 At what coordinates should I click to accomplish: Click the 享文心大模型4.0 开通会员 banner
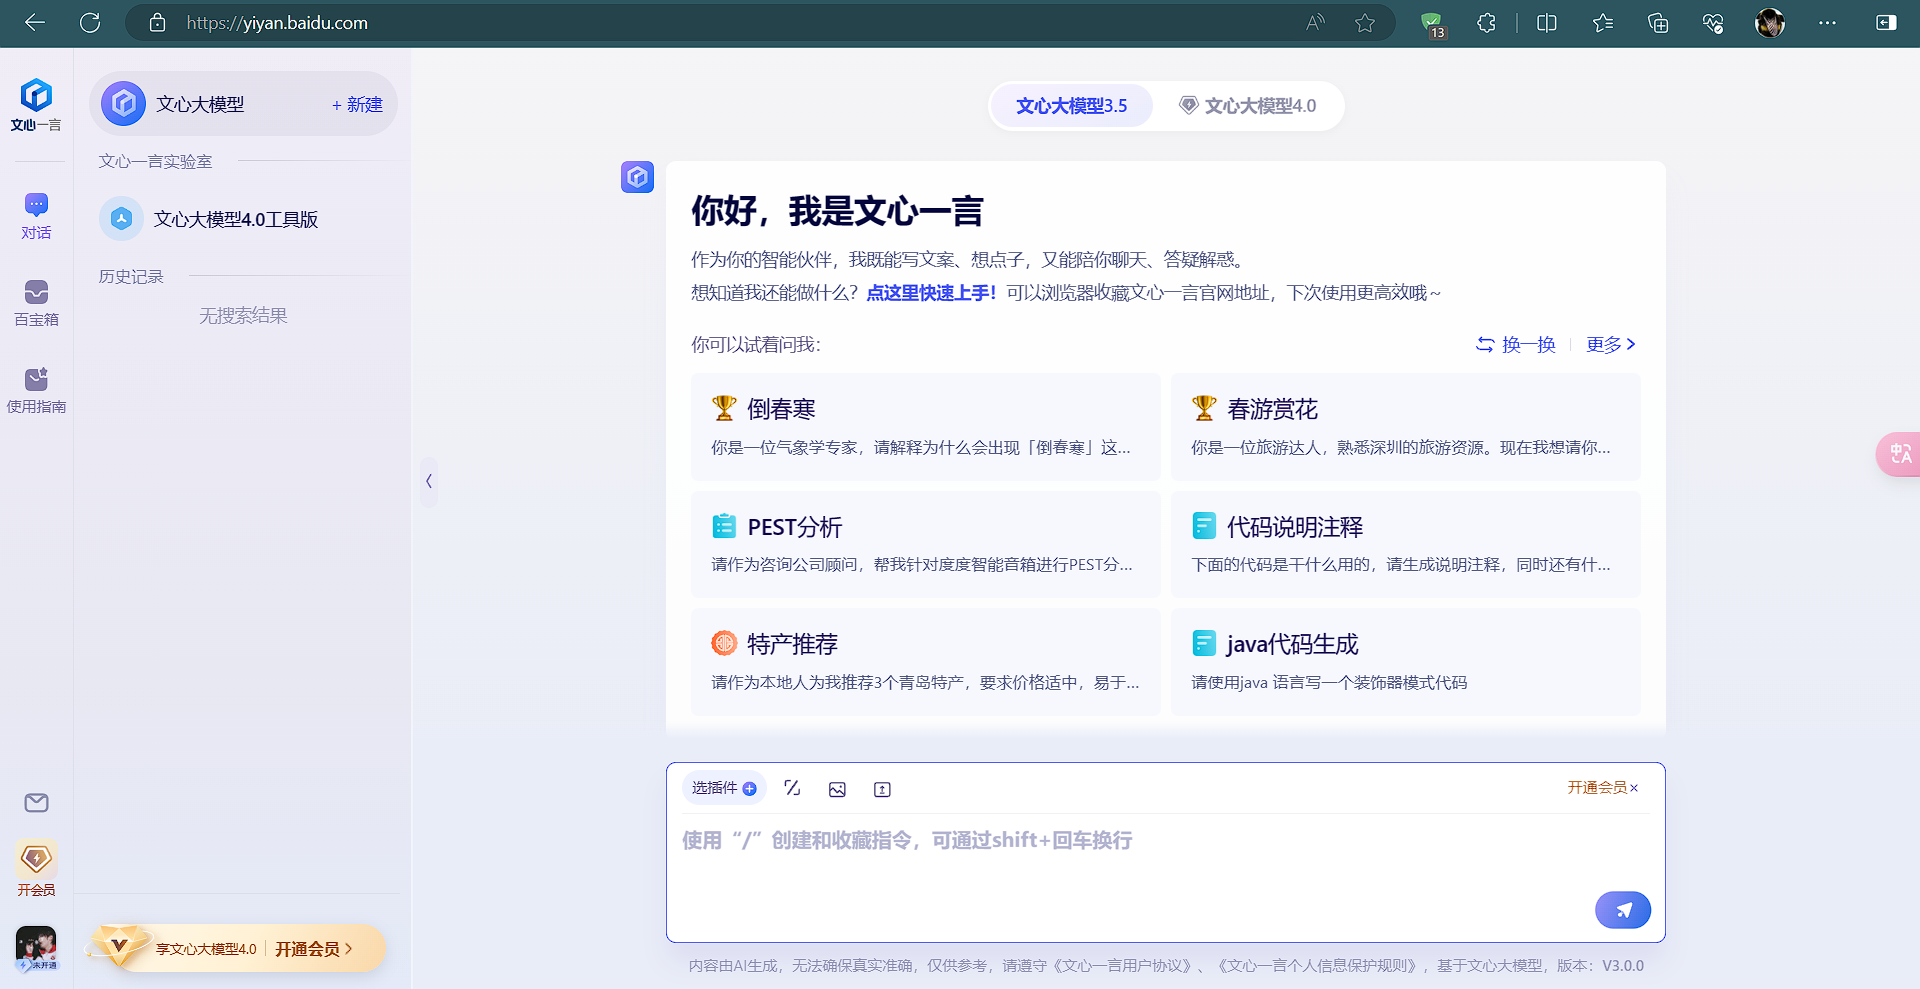click(x=238, y=948)
